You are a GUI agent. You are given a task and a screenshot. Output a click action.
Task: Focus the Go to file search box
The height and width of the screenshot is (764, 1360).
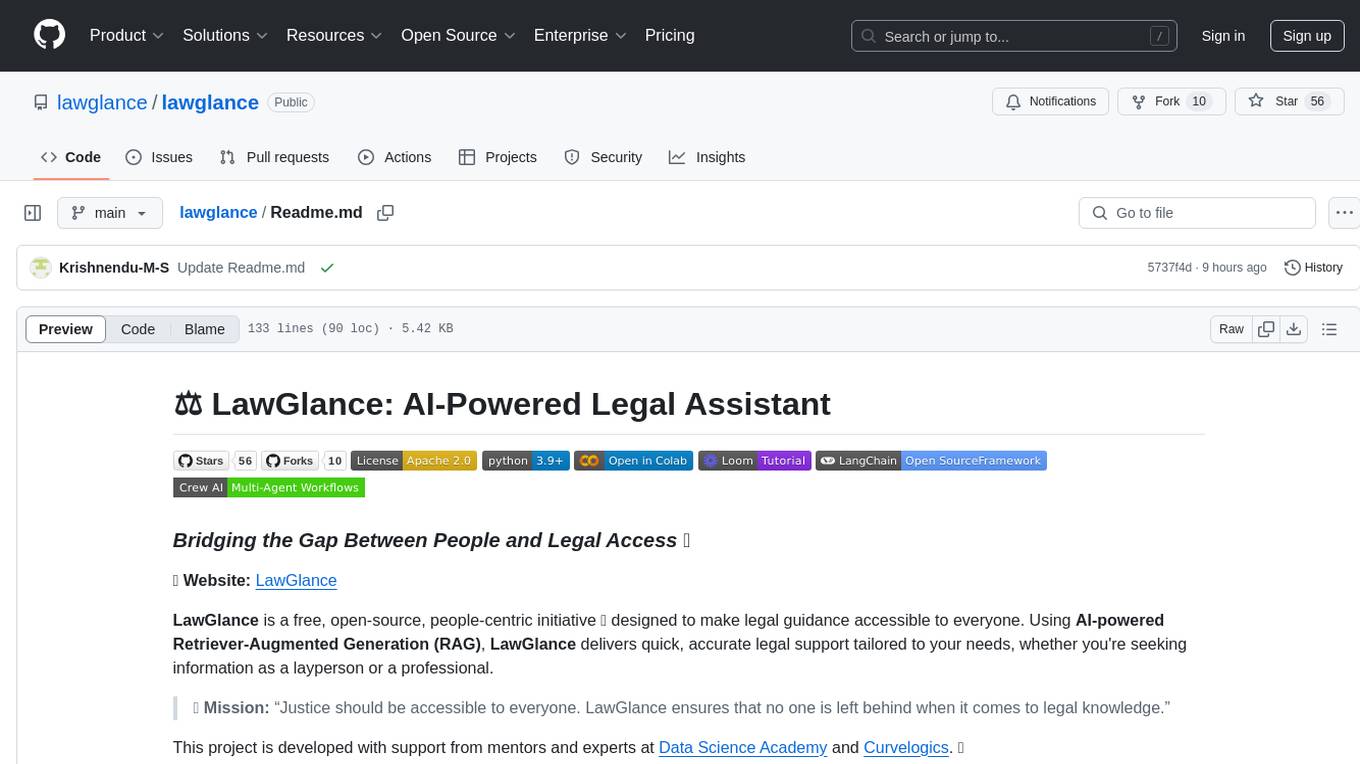[1197, 213]
